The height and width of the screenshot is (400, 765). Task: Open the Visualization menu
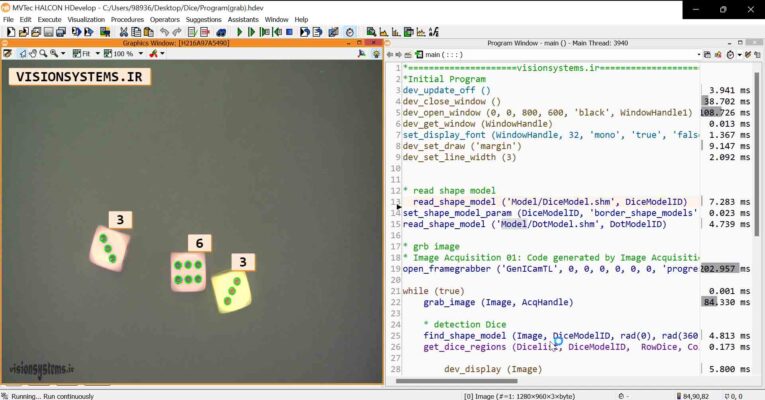[85, 19]
